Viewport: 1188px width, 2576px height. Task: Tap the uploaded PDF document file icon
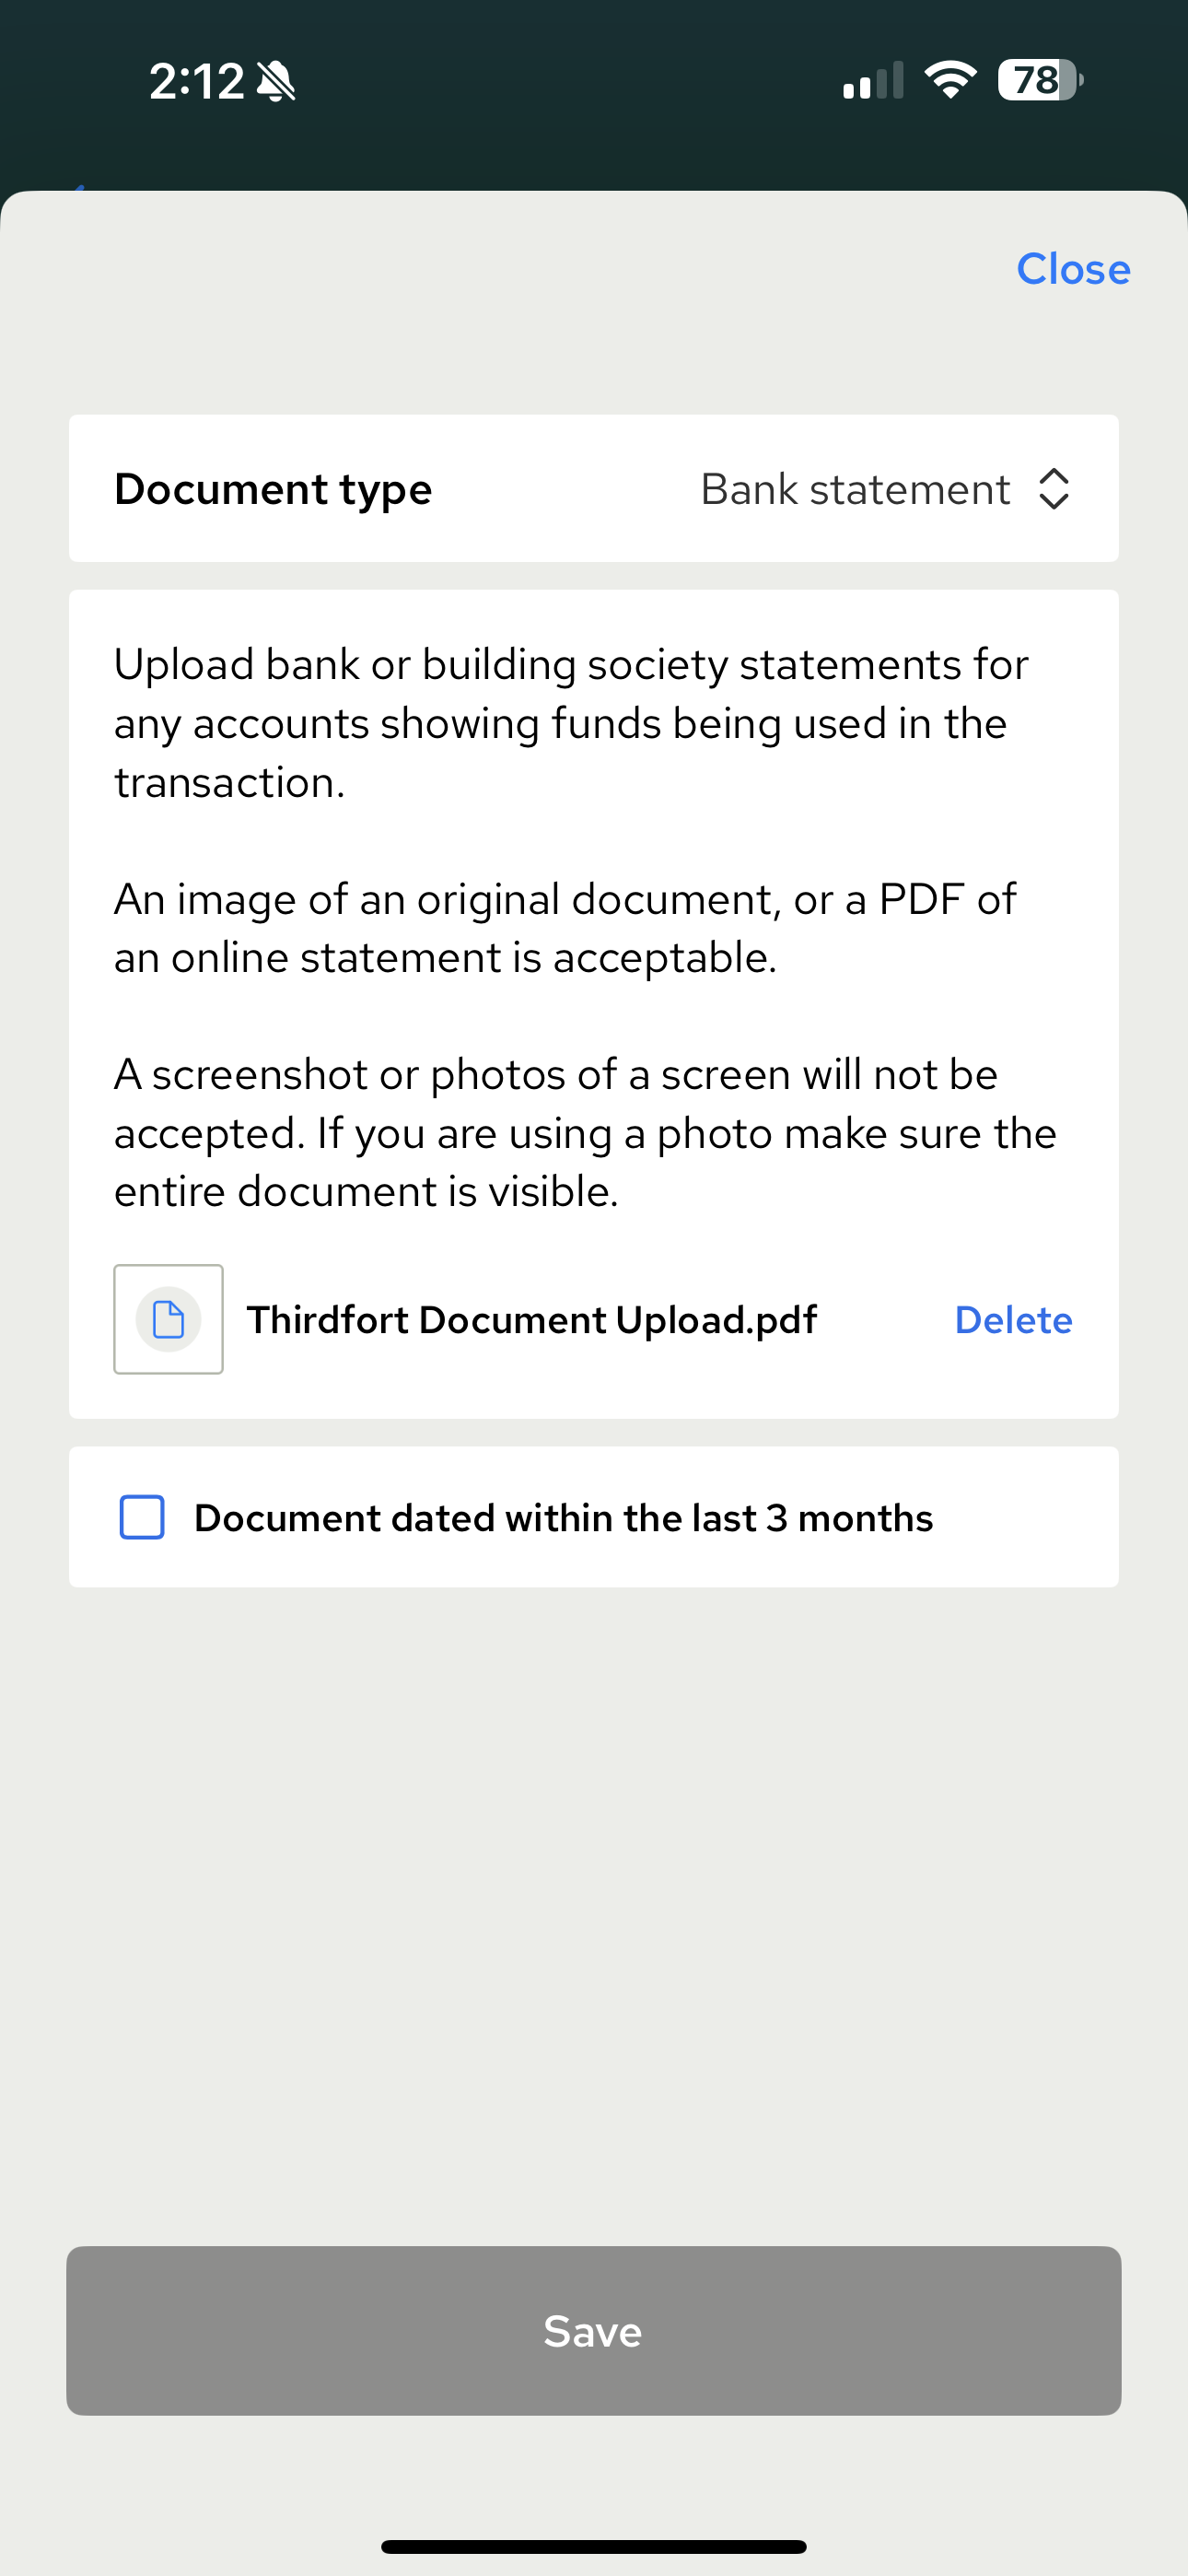[168, 1319]
